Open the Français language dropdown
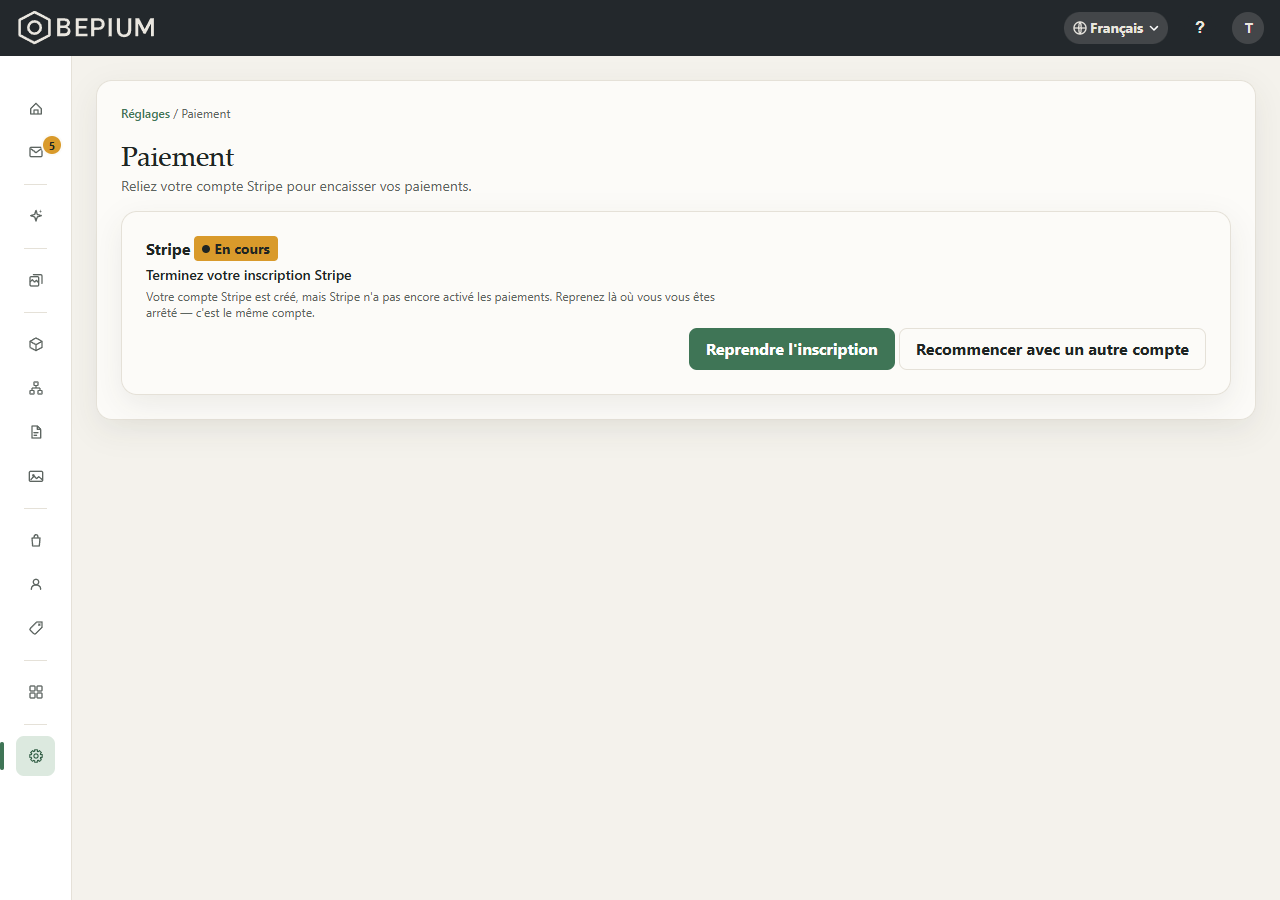The image size is (1280, 900). click(x=1116, y=28)
